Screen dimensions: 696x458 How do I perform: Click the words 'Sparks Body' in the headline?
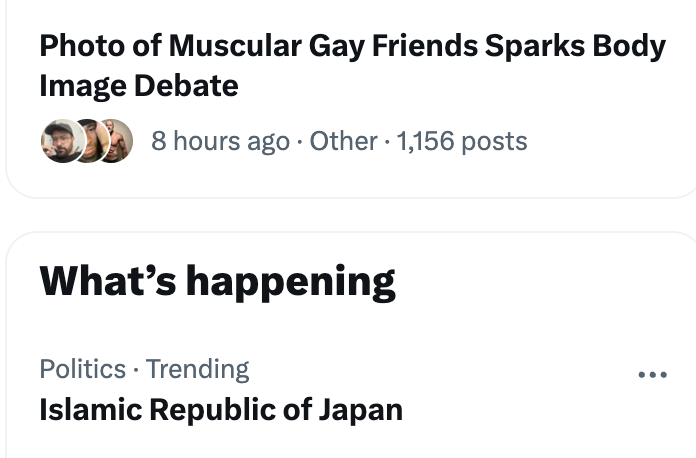(x=575, y=46)
